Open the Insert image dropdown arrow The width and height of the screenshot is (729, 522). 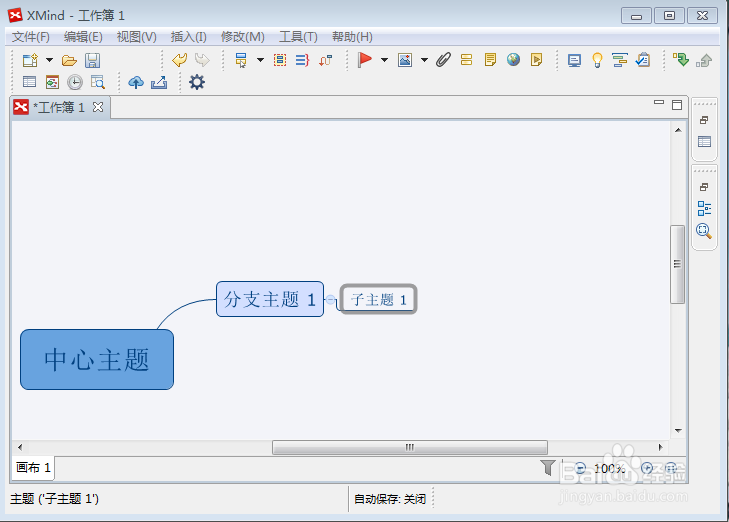[424, 60]
